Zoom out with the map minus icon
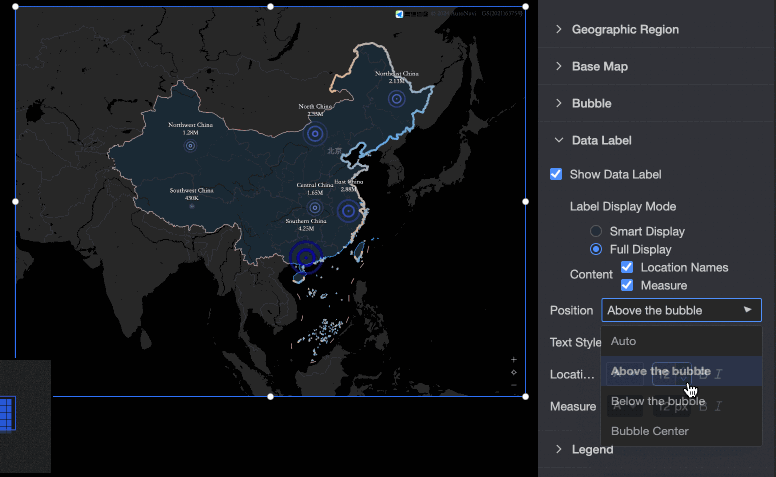This screenshot has width=776, height=477. coord(514,385)
